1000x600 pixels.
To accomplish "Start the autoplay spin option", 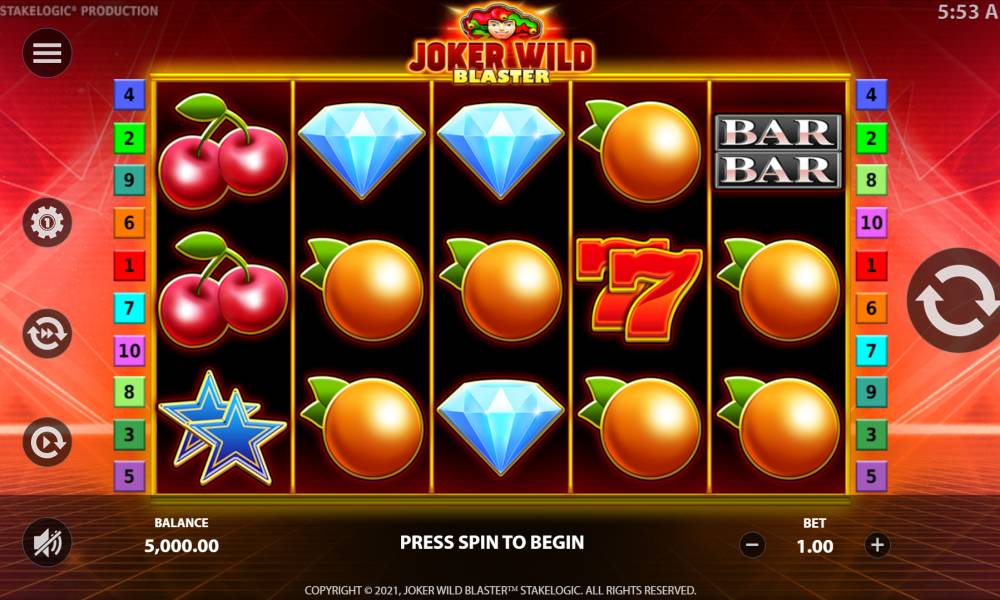I will 47,441.
